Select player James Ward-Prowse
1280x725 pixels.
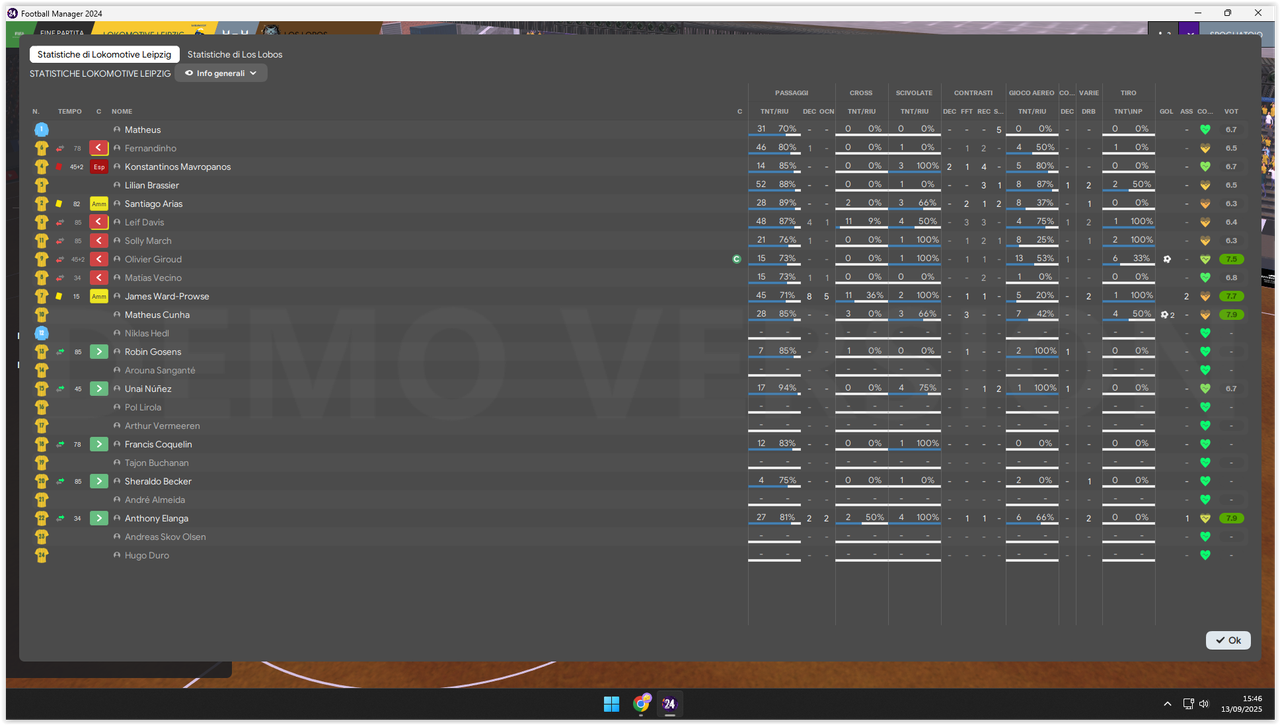167,296
